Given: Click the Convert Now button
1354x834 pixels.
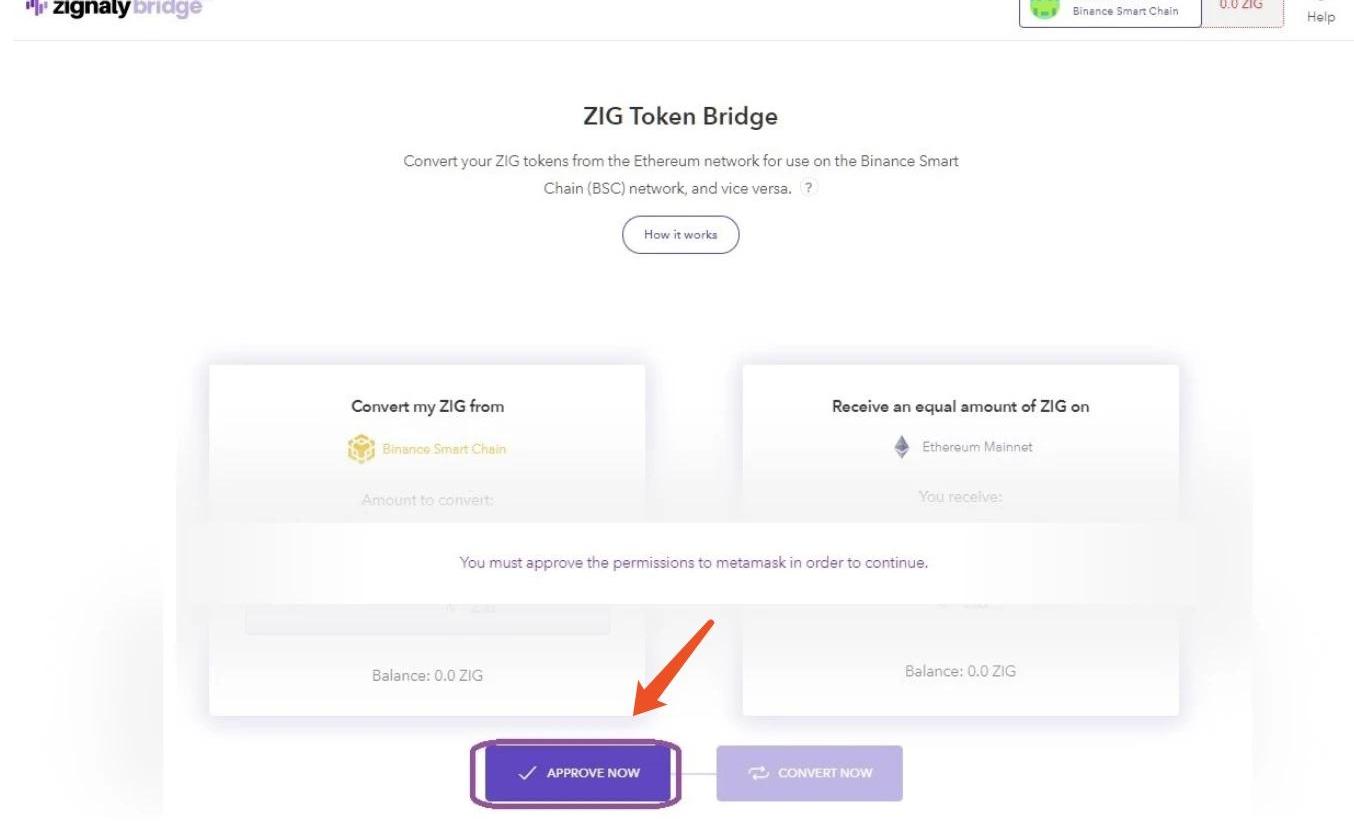Looking at the screenshot, I should [x=809, y=773].
